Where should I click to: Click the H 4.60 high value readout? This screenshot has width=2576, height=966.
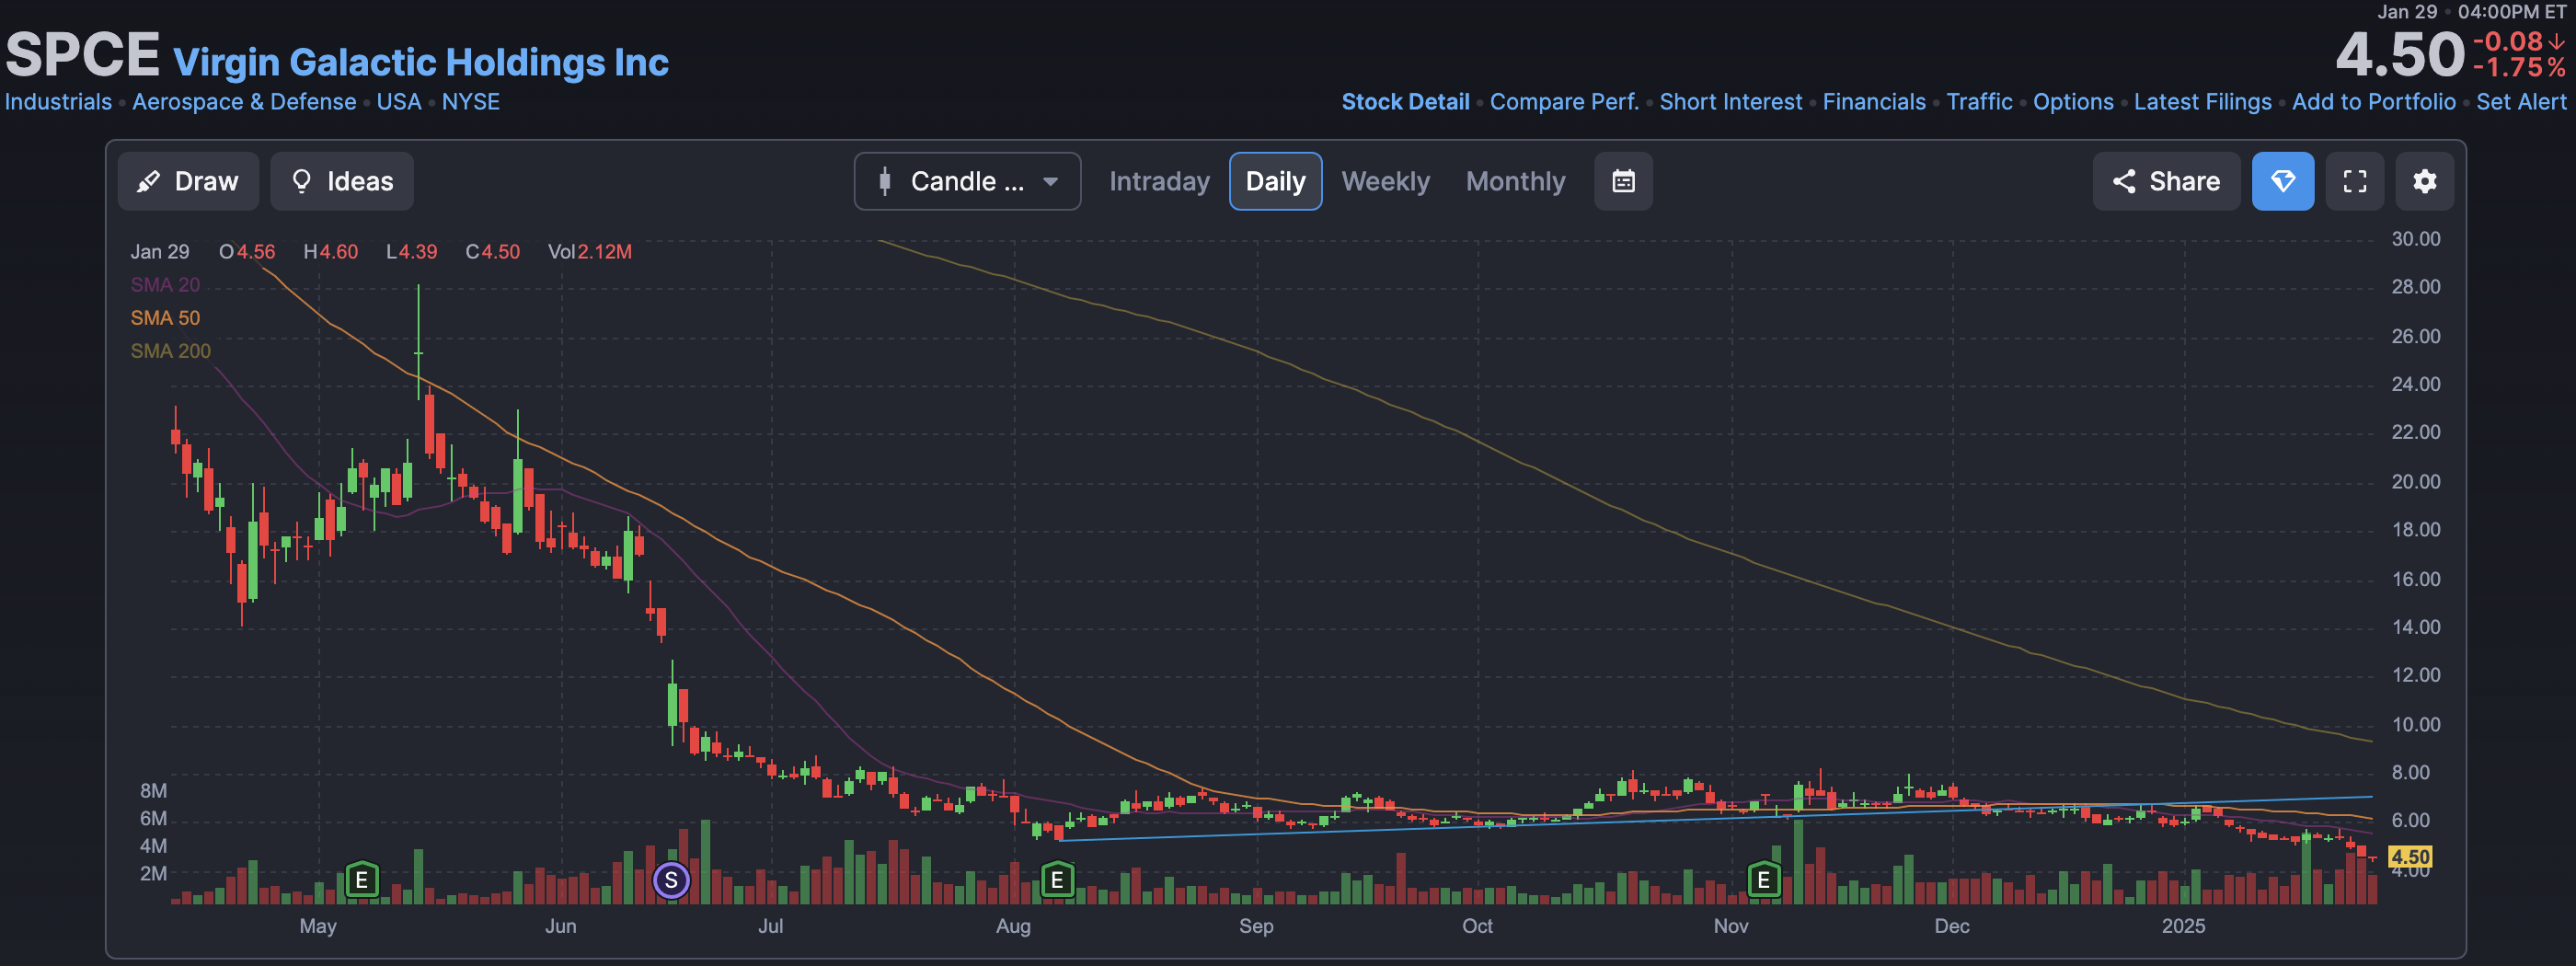(x=331, y=252)
